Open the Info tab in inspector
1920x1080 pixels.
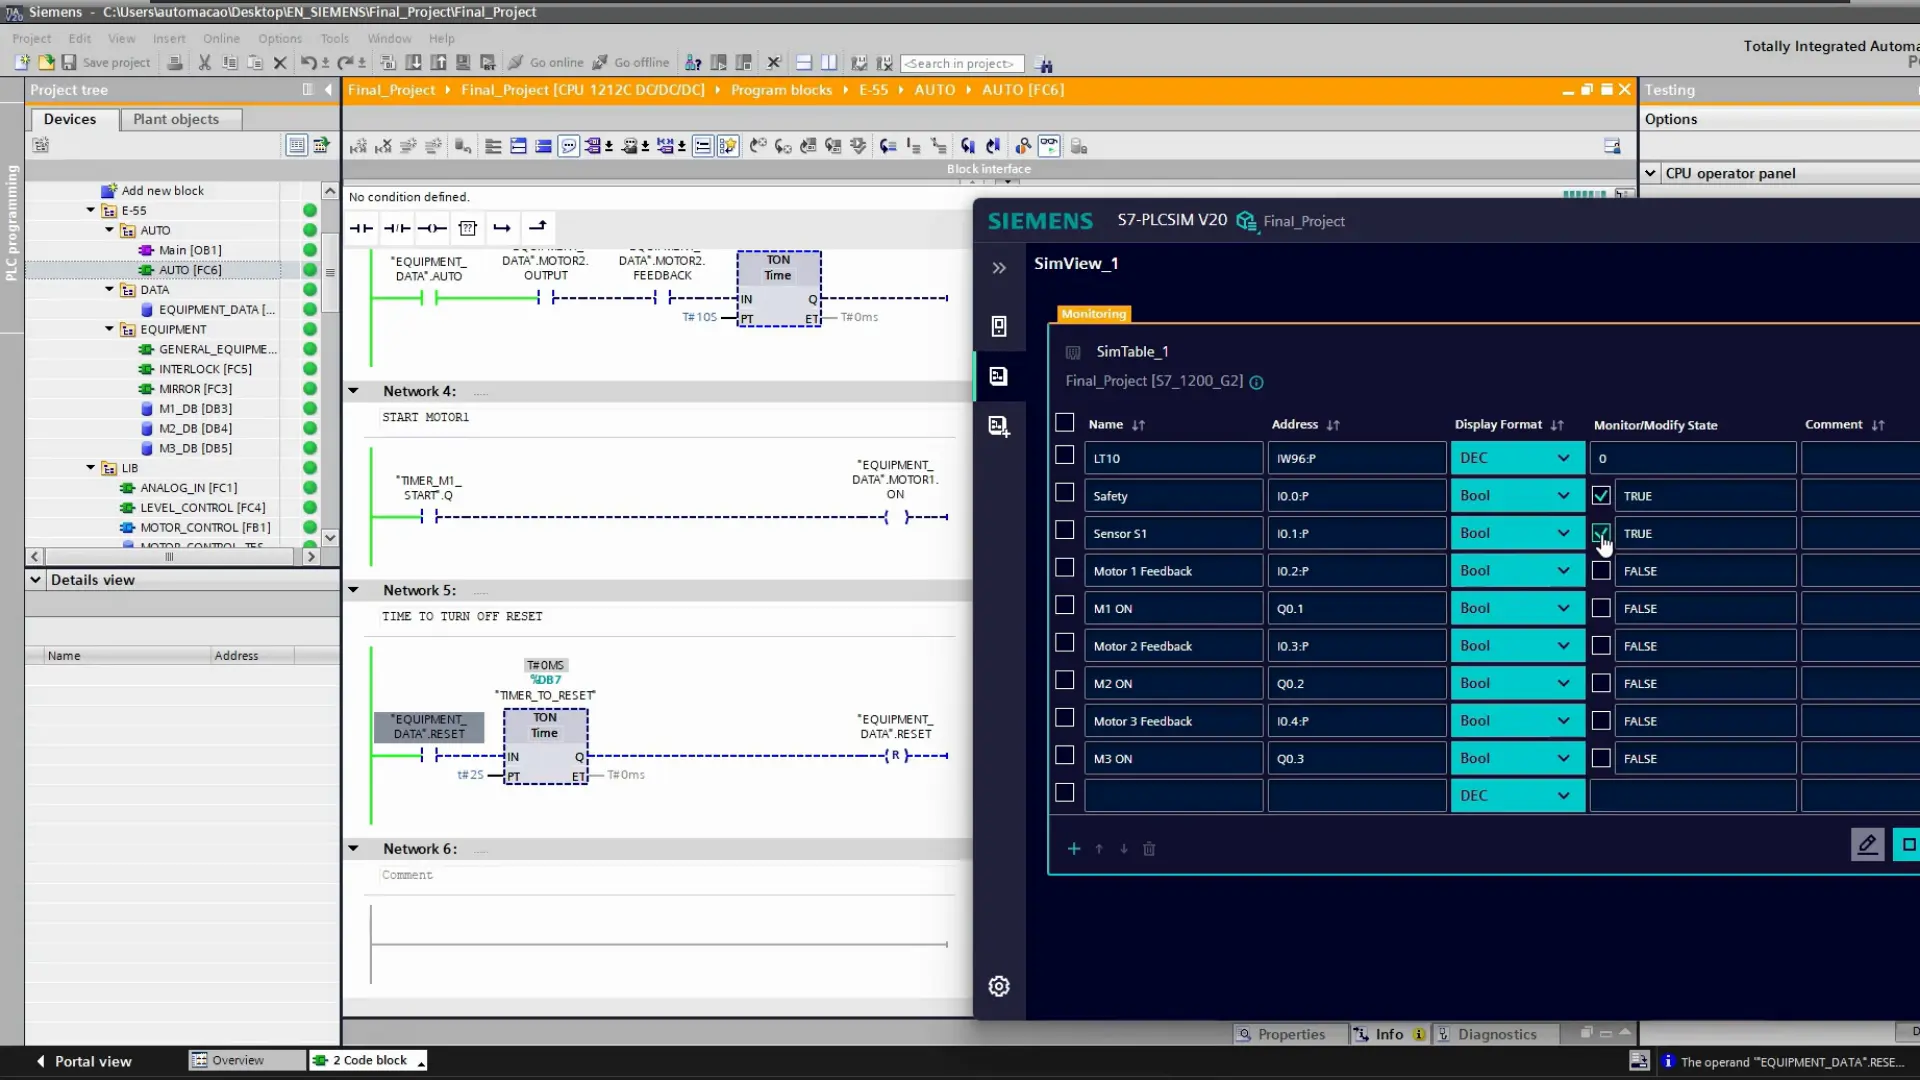(x=1389, y=1034)
